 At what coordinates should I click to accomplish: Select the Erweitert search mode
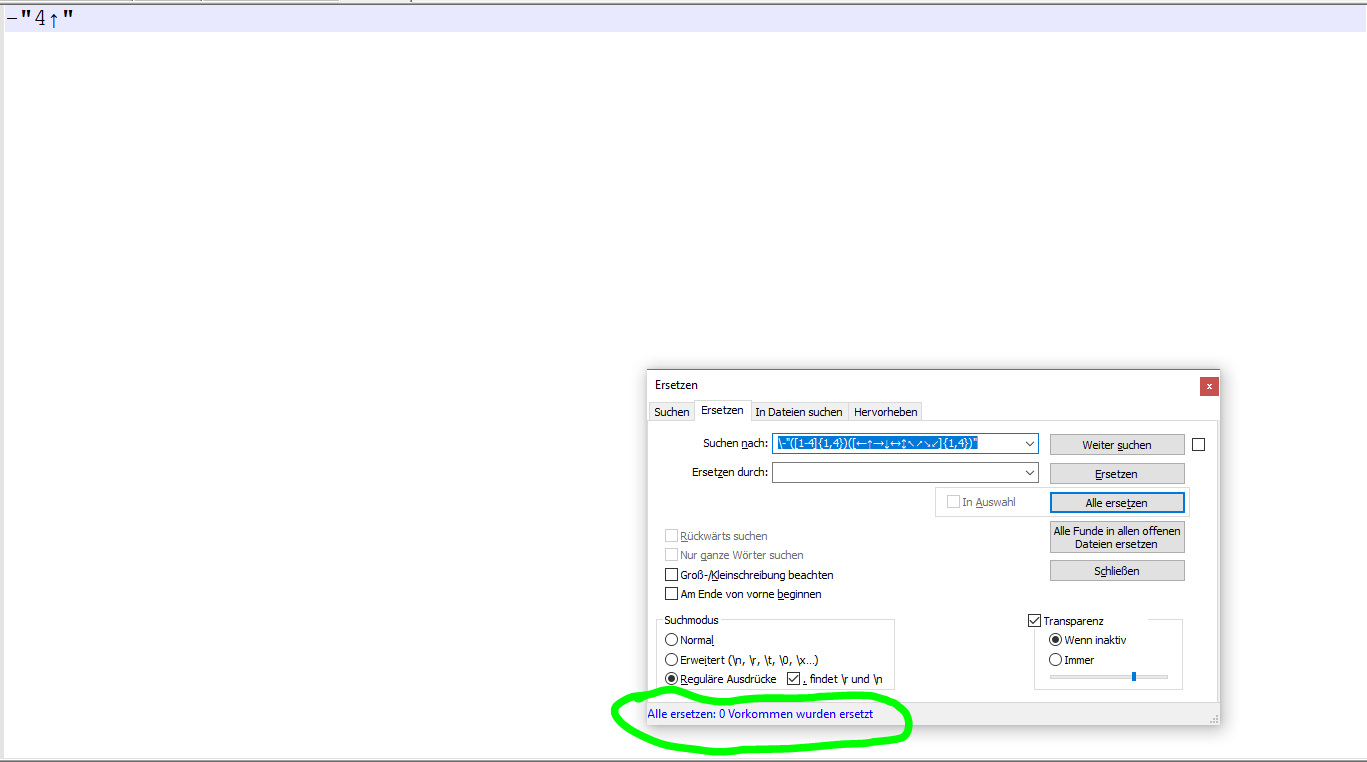click(x=671, y=659)
